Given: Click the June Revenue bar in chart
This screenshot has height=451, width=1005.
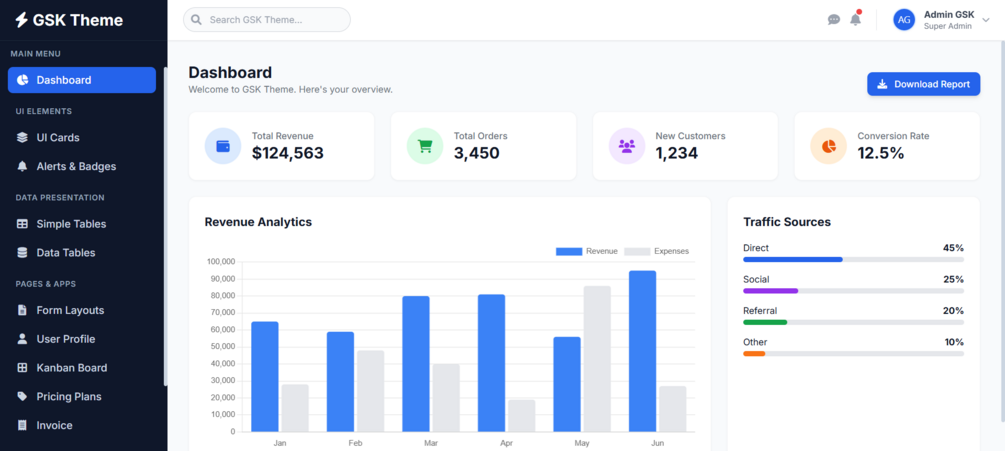Looking at the screenshot, I should (642, 351).
